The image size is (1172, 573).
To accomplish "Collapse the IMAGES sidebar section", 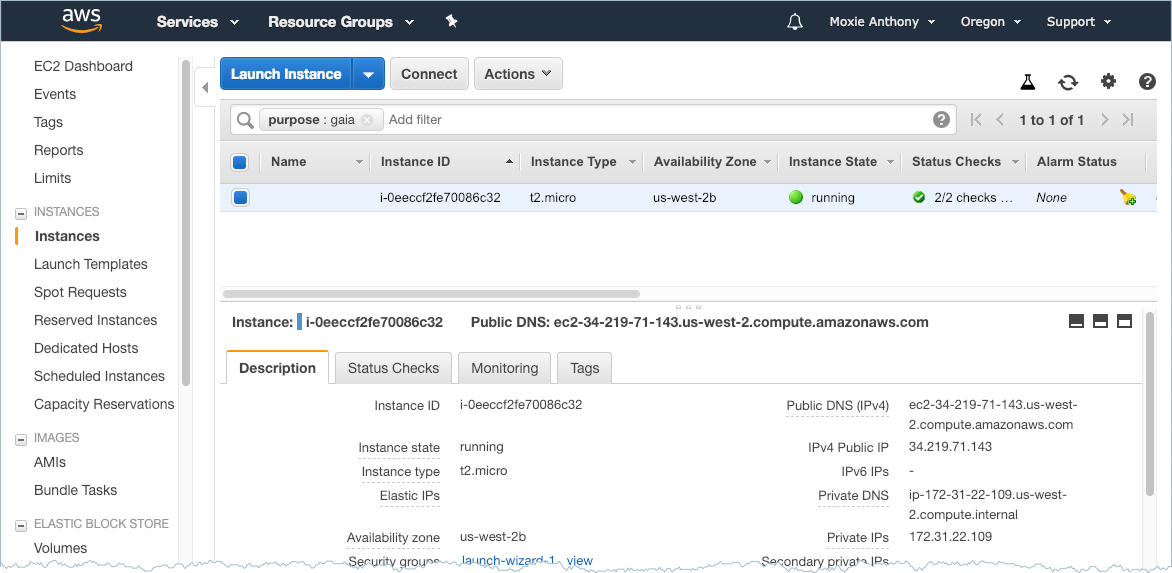I will click(x=22, y=439).
